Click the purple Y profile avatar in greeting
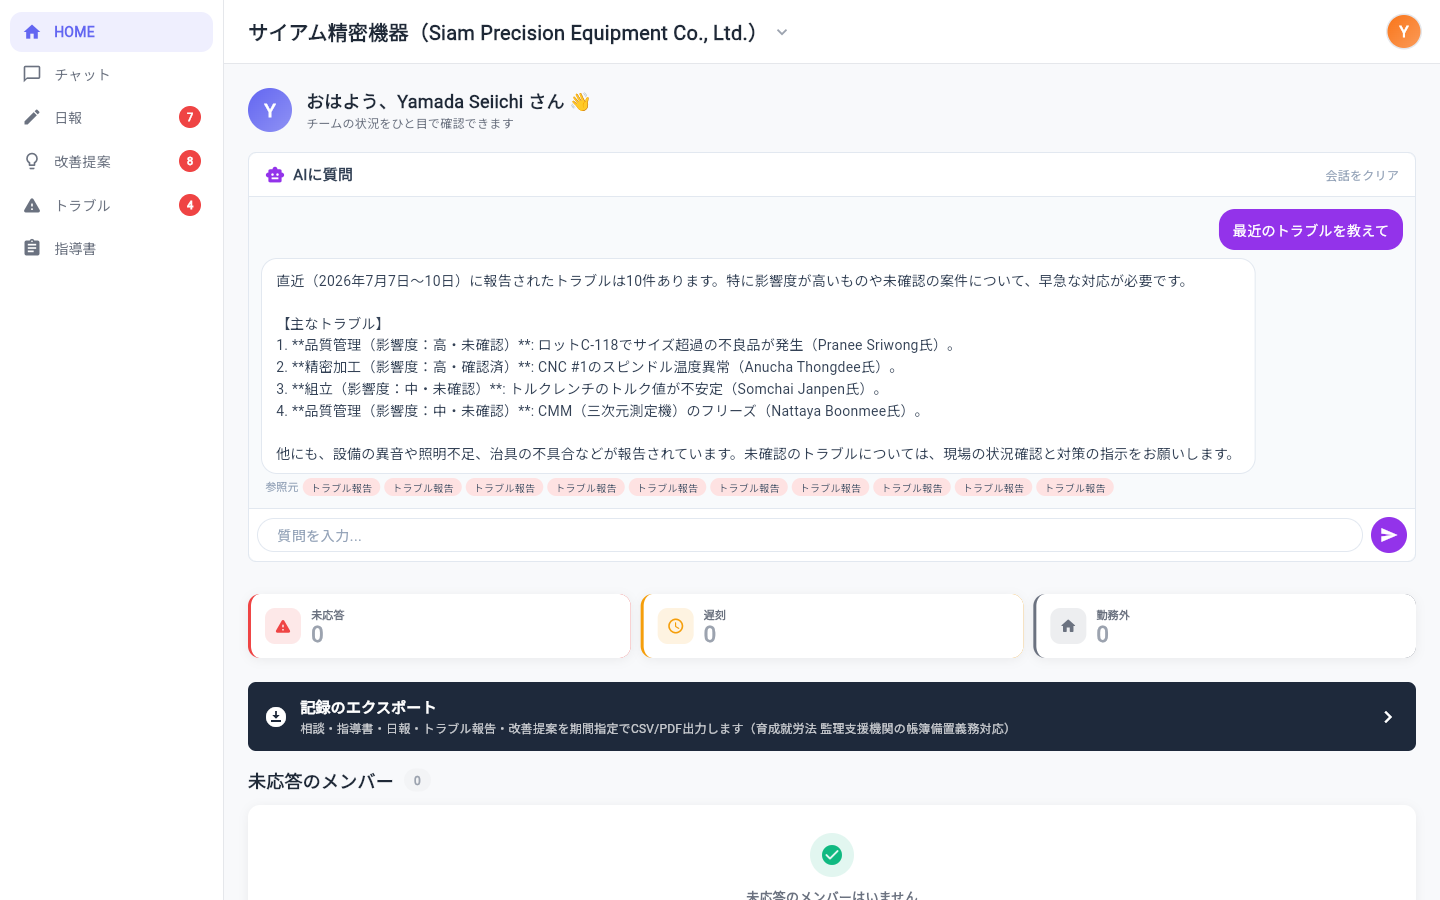This screenshot has height=900, width=1440. click(270, 110)
